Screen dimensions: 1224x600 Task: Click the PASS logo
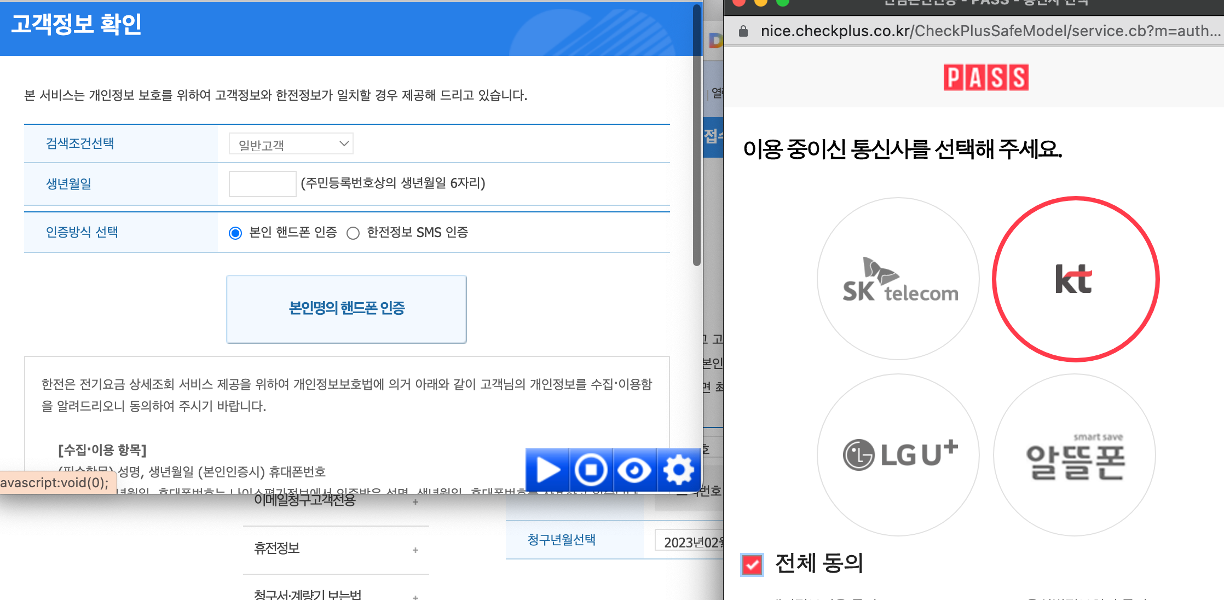(x=986, y=78)
